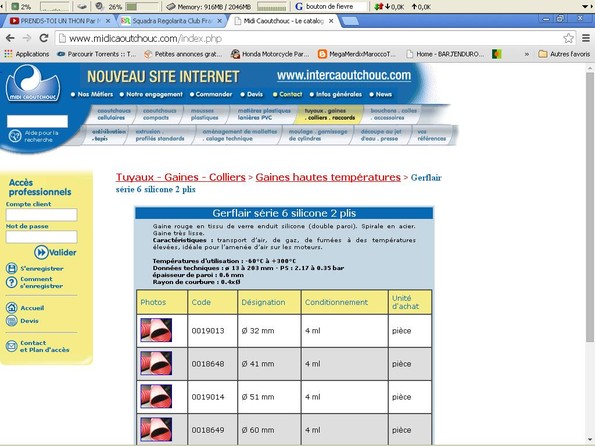
Task: Click the page vertical scrollbar
Action: [589, 207]
